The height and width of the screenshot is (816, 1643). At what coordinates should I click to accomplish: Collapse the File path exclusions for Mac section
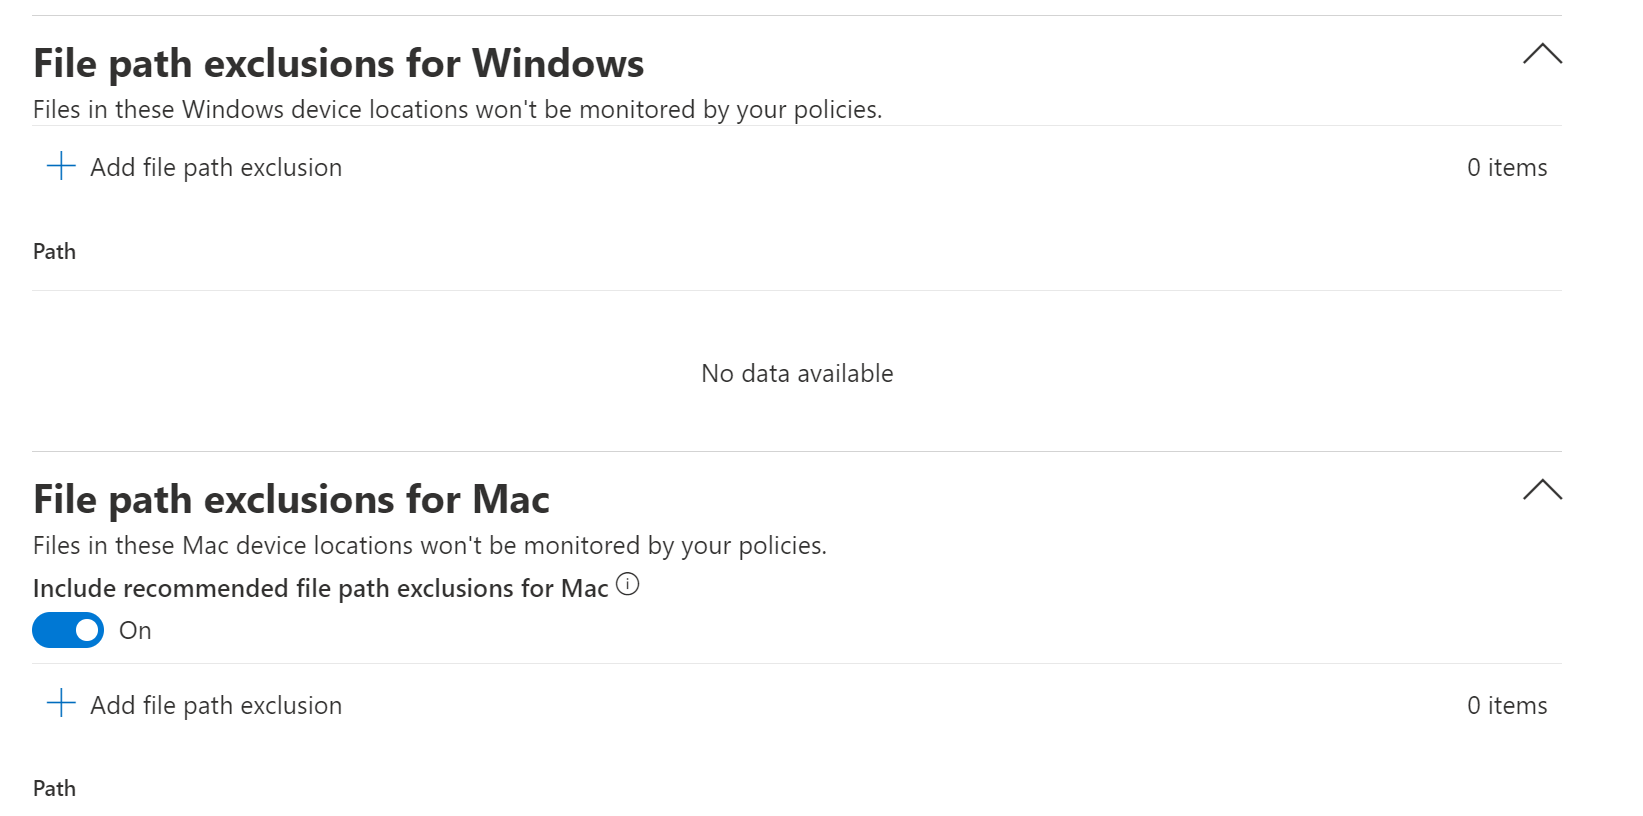coord(1541,490)
